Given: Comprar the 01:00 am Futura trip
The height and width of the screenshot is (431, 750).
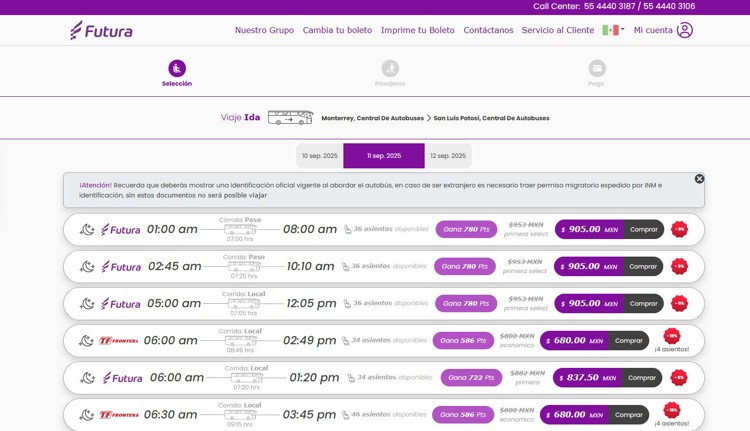Looking at the screenshot, I should click(644, 230).
